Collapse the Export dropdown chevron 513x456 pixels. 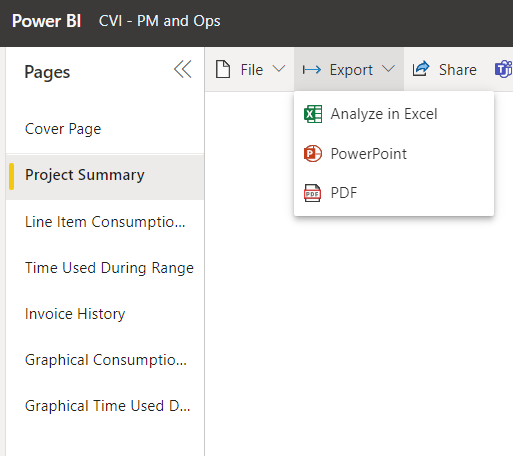388,69
